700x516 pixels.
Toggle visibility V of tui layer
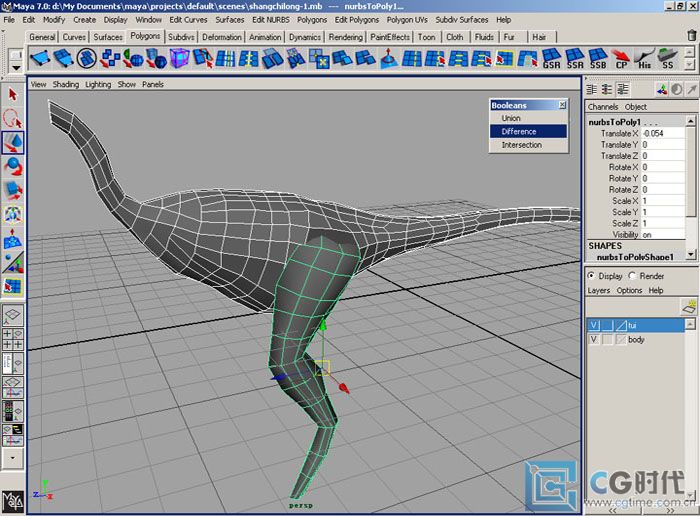pyautogui.click(x=593, y=325)
